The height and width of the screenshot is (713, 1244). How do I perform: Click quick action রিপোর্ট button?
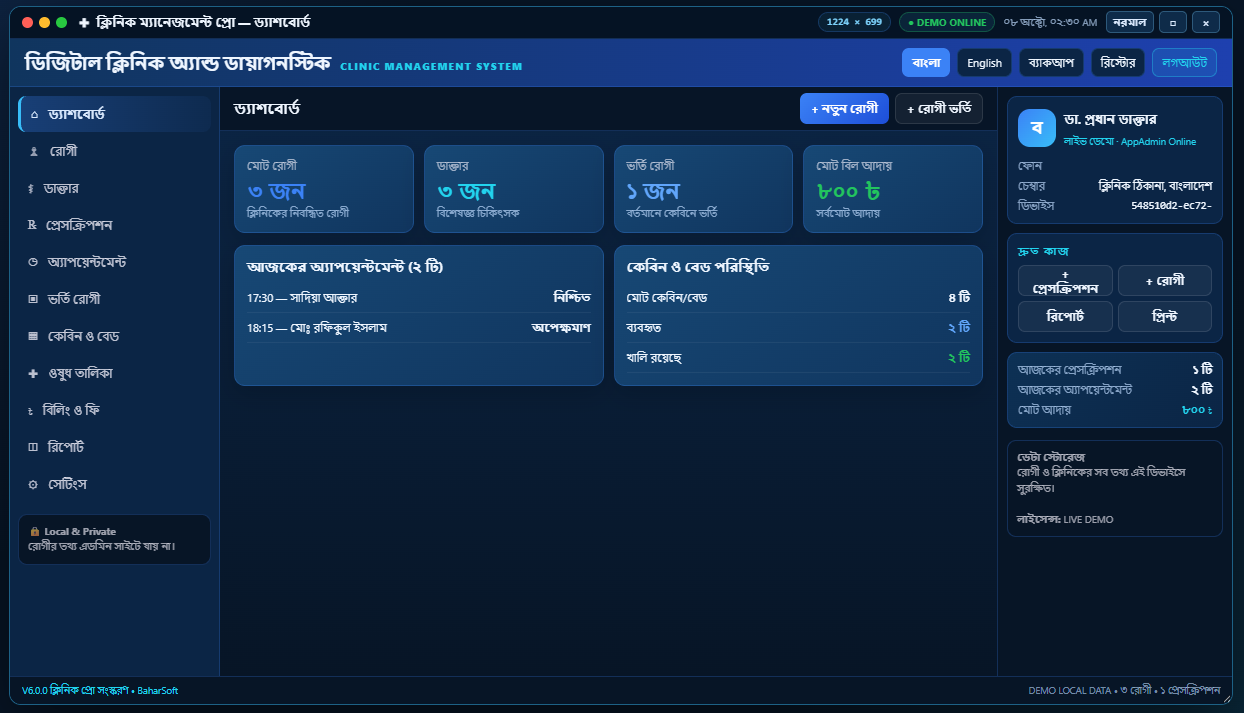pos(1065,316)
